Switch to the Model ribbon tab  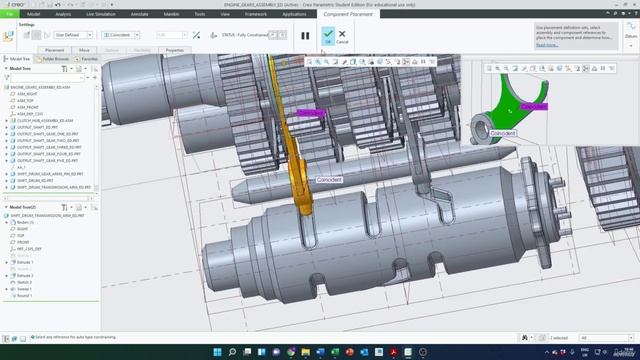(x=33, y=14)
